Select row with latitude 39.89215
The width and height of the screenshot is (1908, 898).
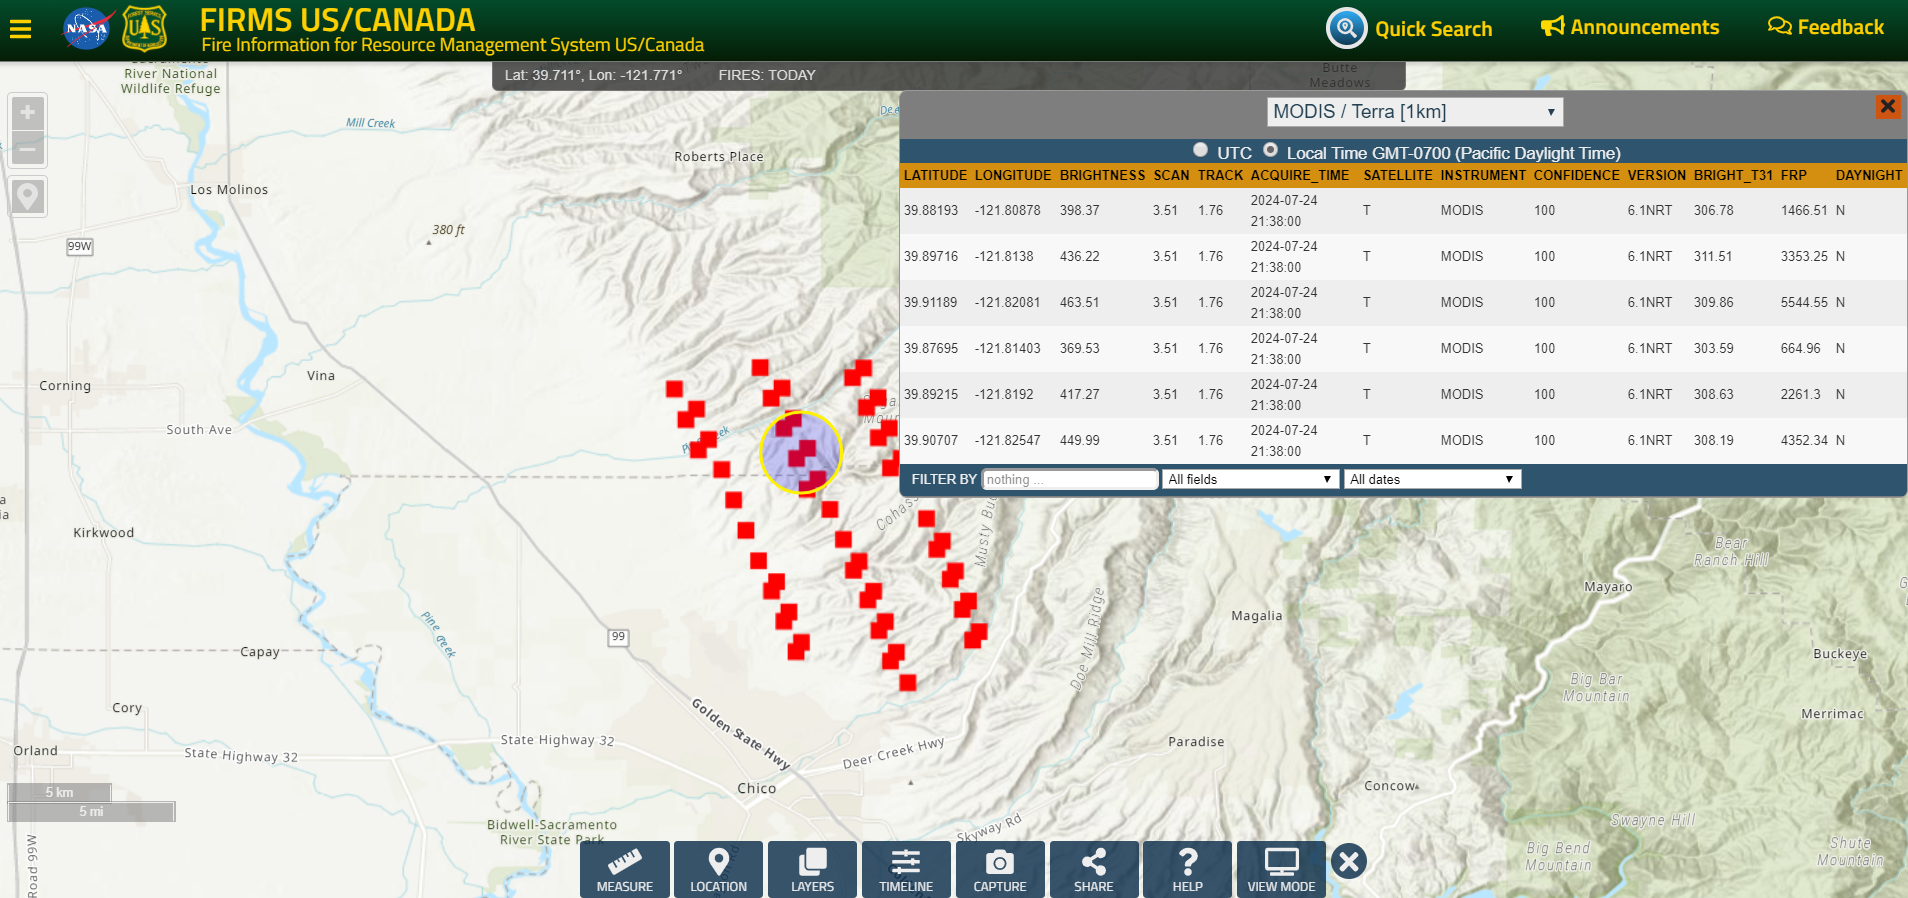1403,395
